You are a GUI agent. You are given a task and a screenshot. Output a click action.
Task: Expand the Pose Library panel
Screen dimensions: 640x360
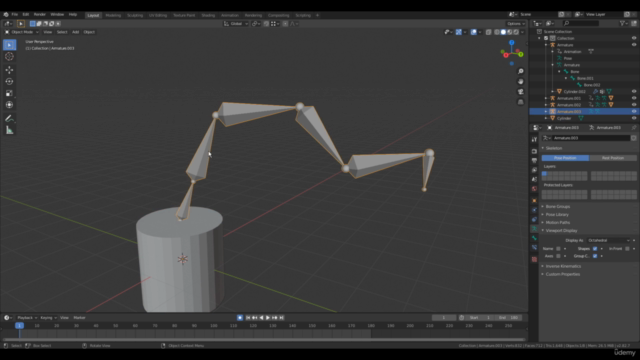(557, 215)
